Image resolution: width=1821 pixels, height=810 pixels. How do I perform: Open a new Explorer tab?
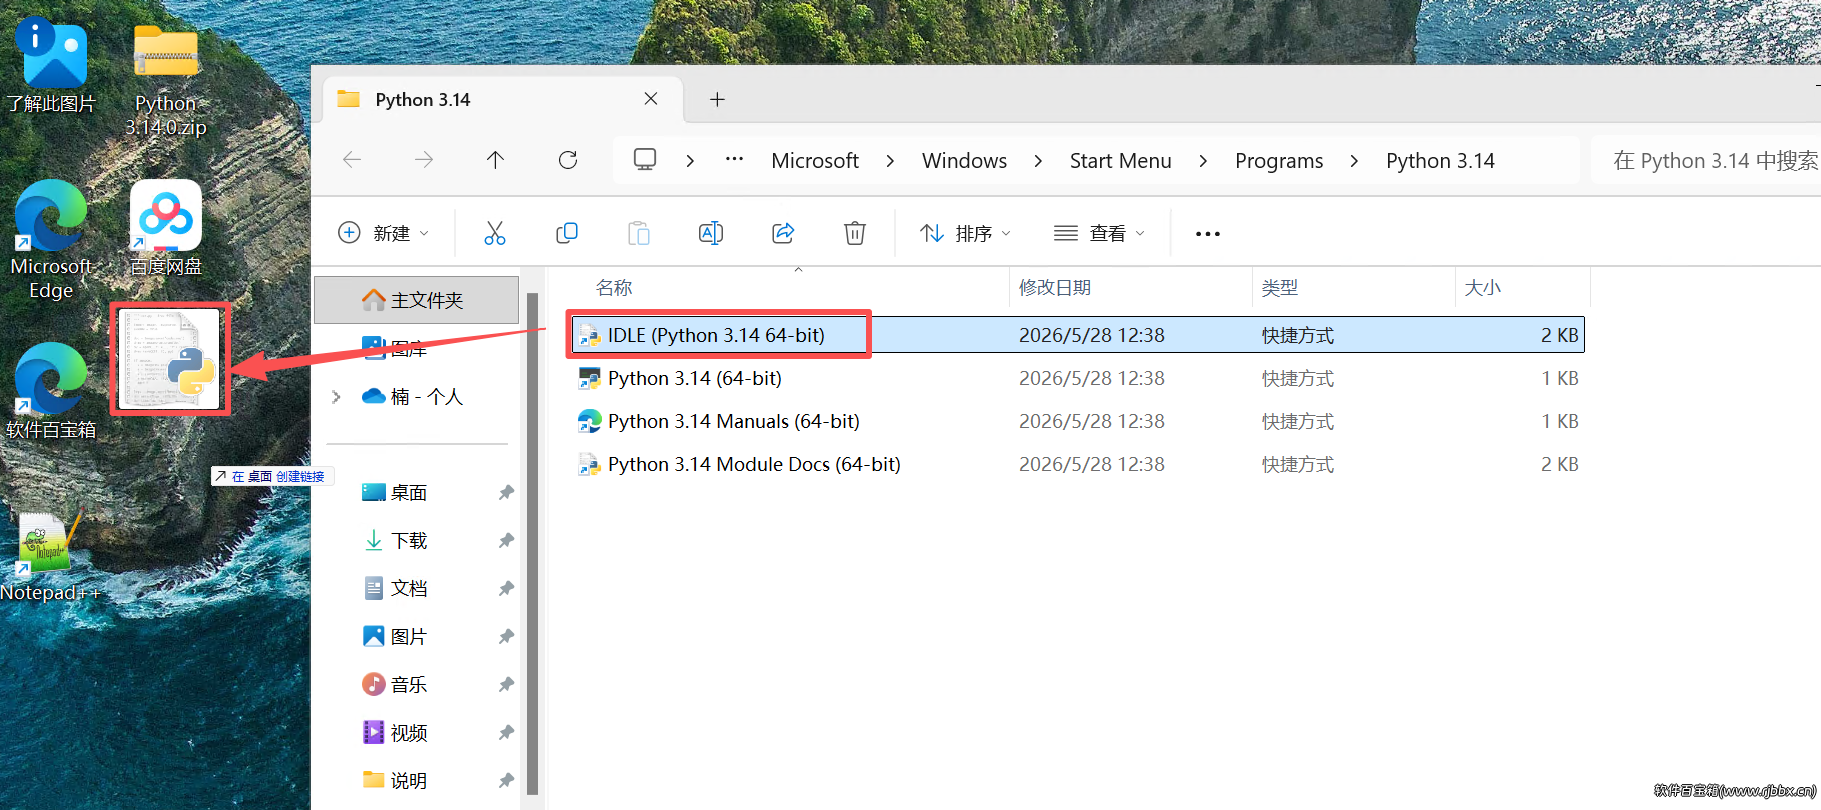tap(717, 99)
